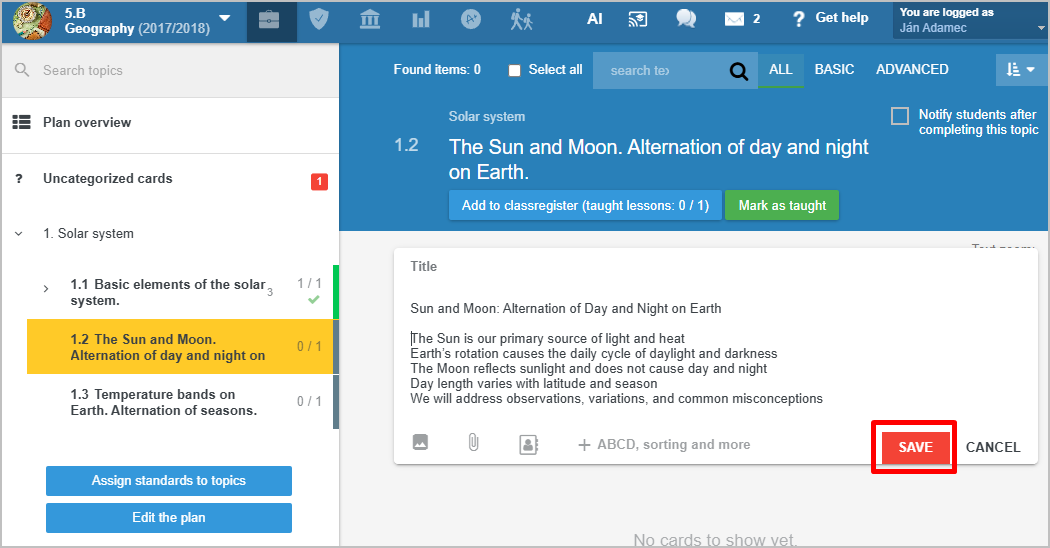Collapse the 1. Solar system section

click(18, 234)
